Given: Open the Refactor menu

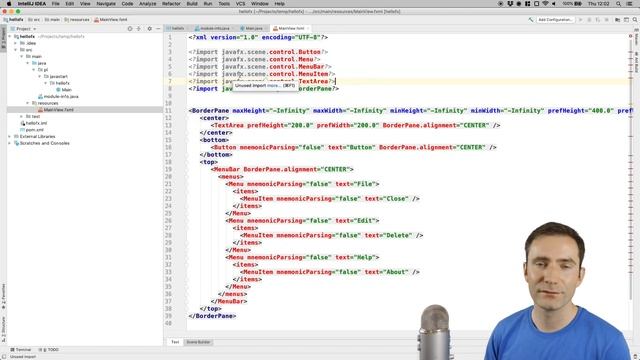Looking at the screenshot, I should coord(171,4).
